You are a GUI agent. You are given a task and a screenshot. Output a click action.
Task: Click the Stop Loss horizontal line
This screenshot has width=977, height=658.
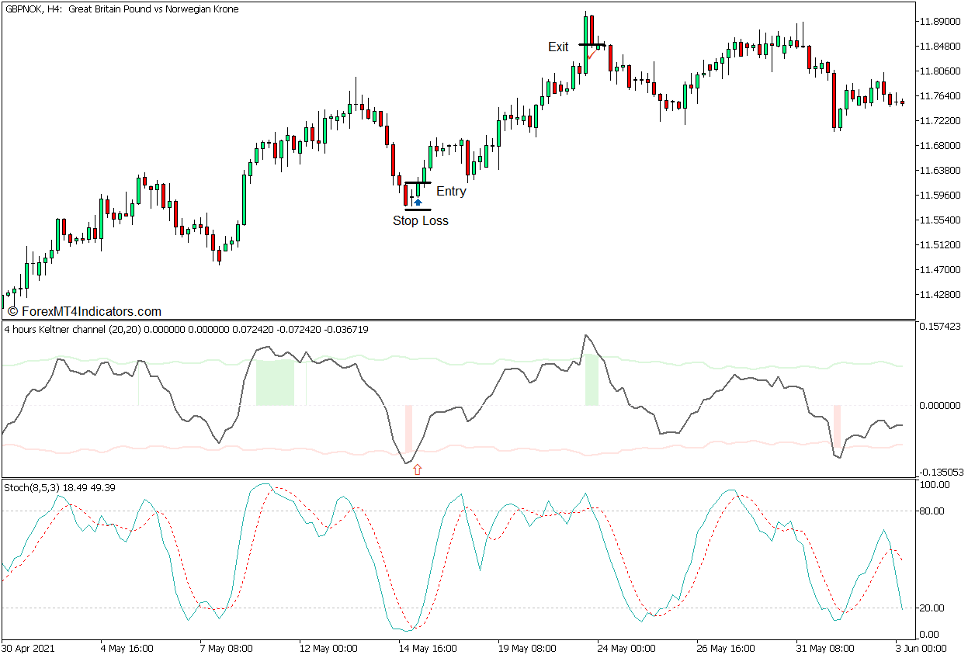coord(418,210)
